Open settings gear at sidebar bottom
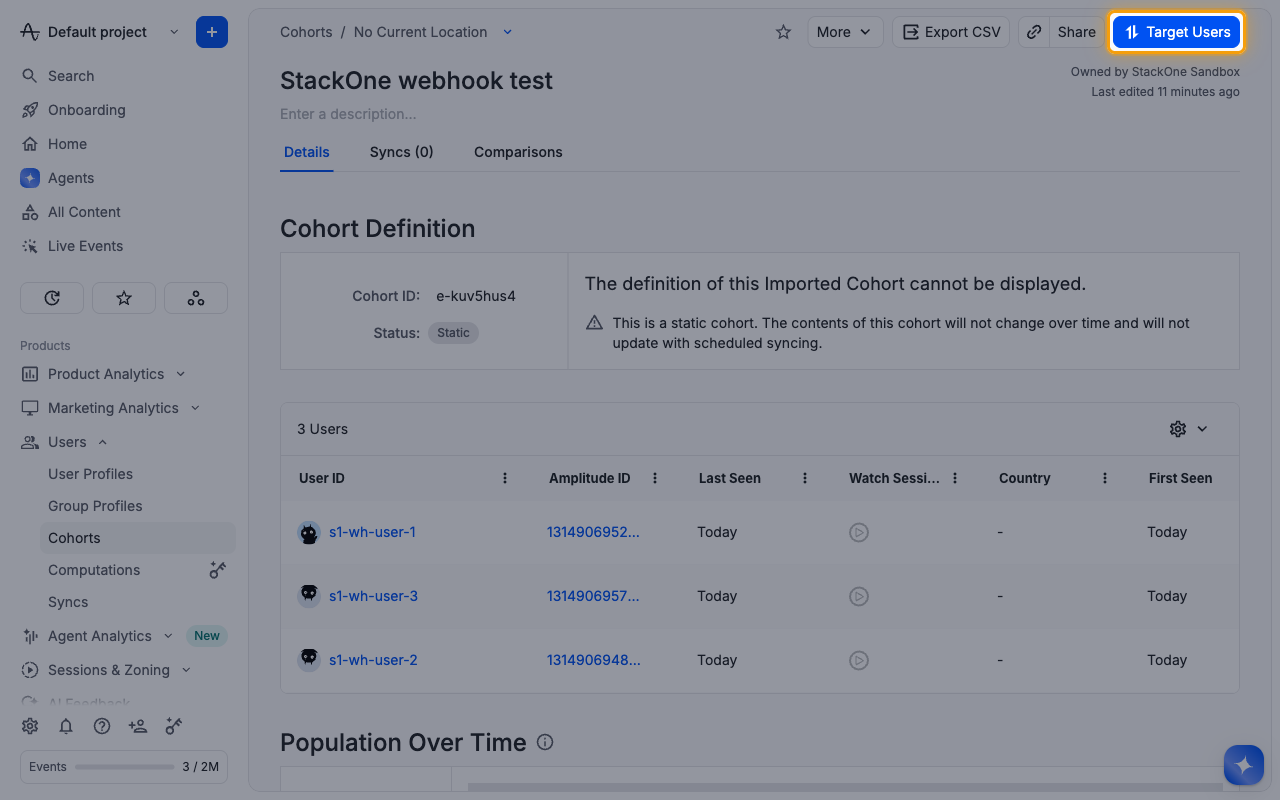This screenshot has height=800, width=1280. 30,726
